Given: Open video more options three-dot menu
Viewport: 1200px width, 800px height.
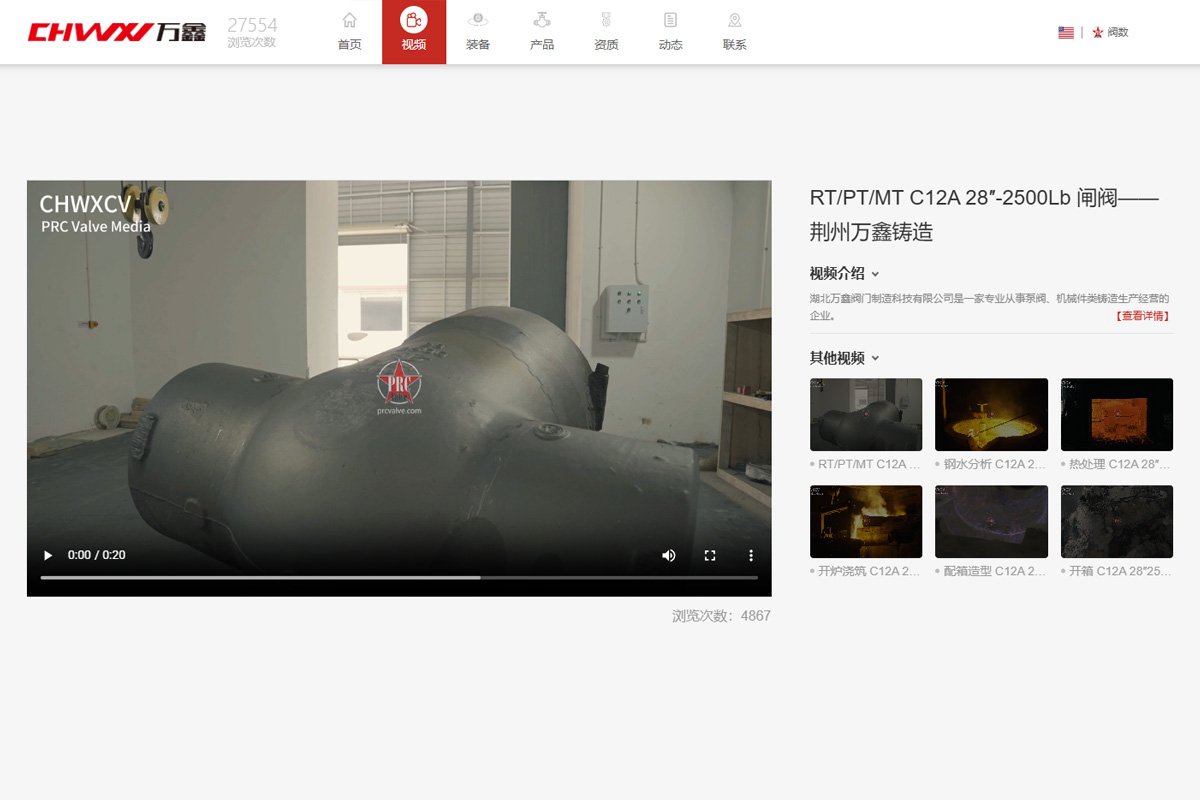Looking at the screenshot, I should tap(751, 555).
